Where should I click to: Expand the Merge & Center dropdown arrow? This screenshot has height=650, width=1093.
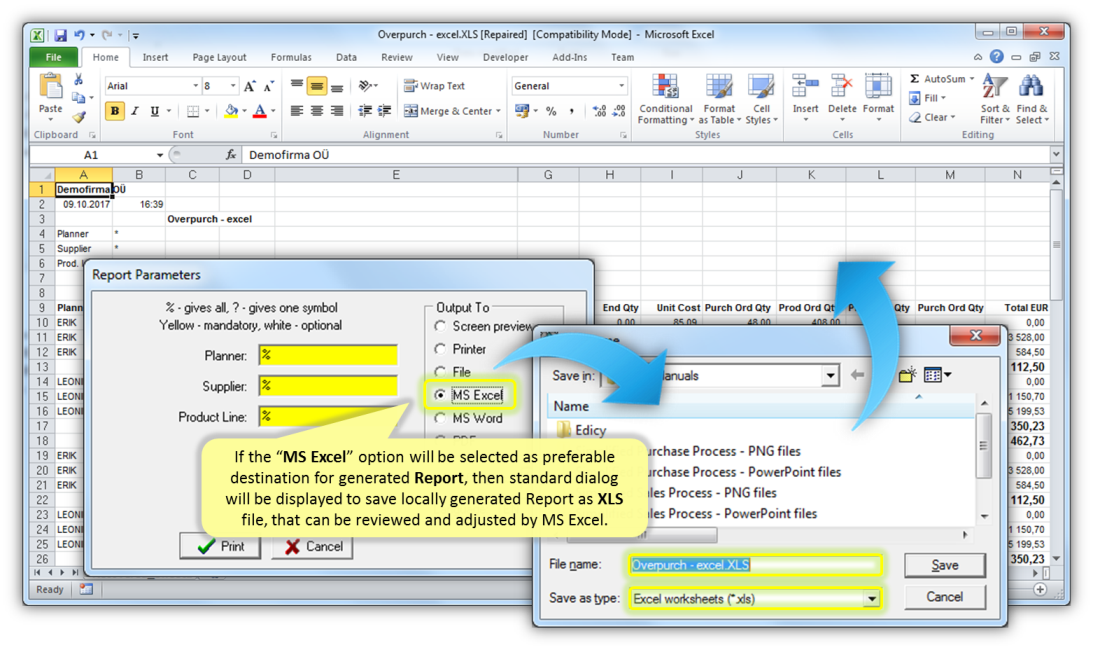[x=498, y=111]
